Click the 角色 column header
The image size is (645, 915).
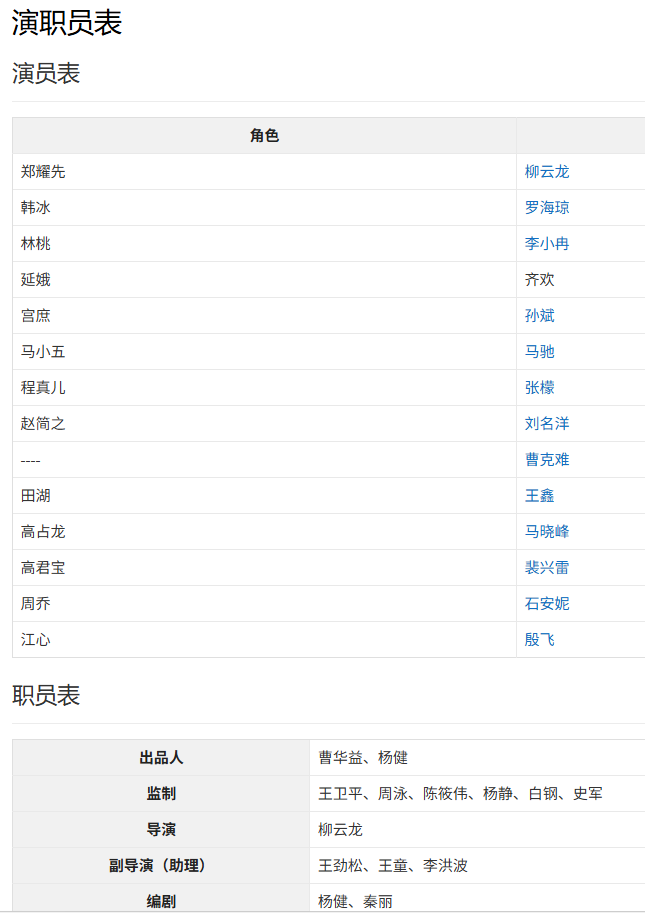click(x=264, y=136)
